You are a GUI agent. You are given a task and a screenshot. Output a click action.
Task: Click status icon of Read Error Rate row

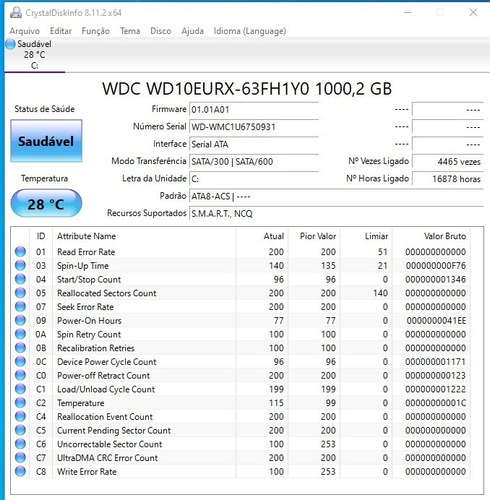20,252
